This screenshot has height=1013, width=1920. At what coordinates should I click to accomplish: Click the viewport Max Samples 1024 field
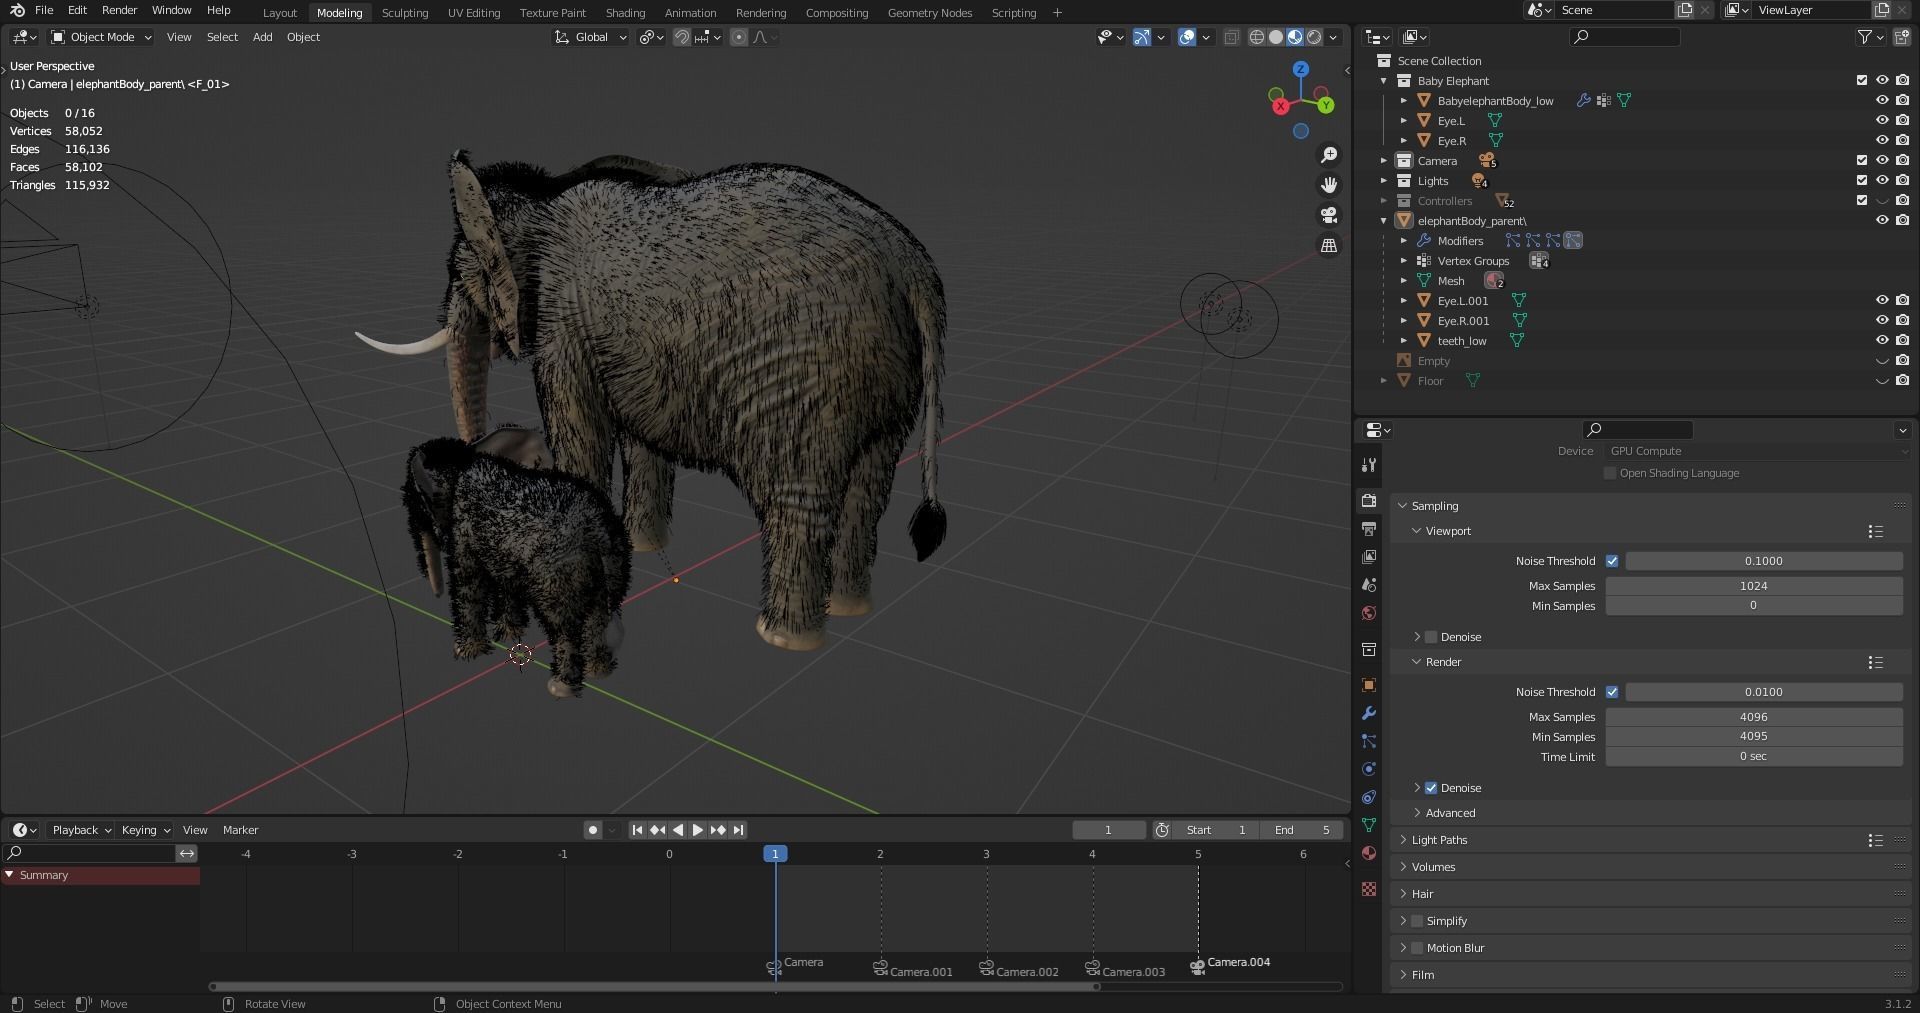coord(1754,586)
